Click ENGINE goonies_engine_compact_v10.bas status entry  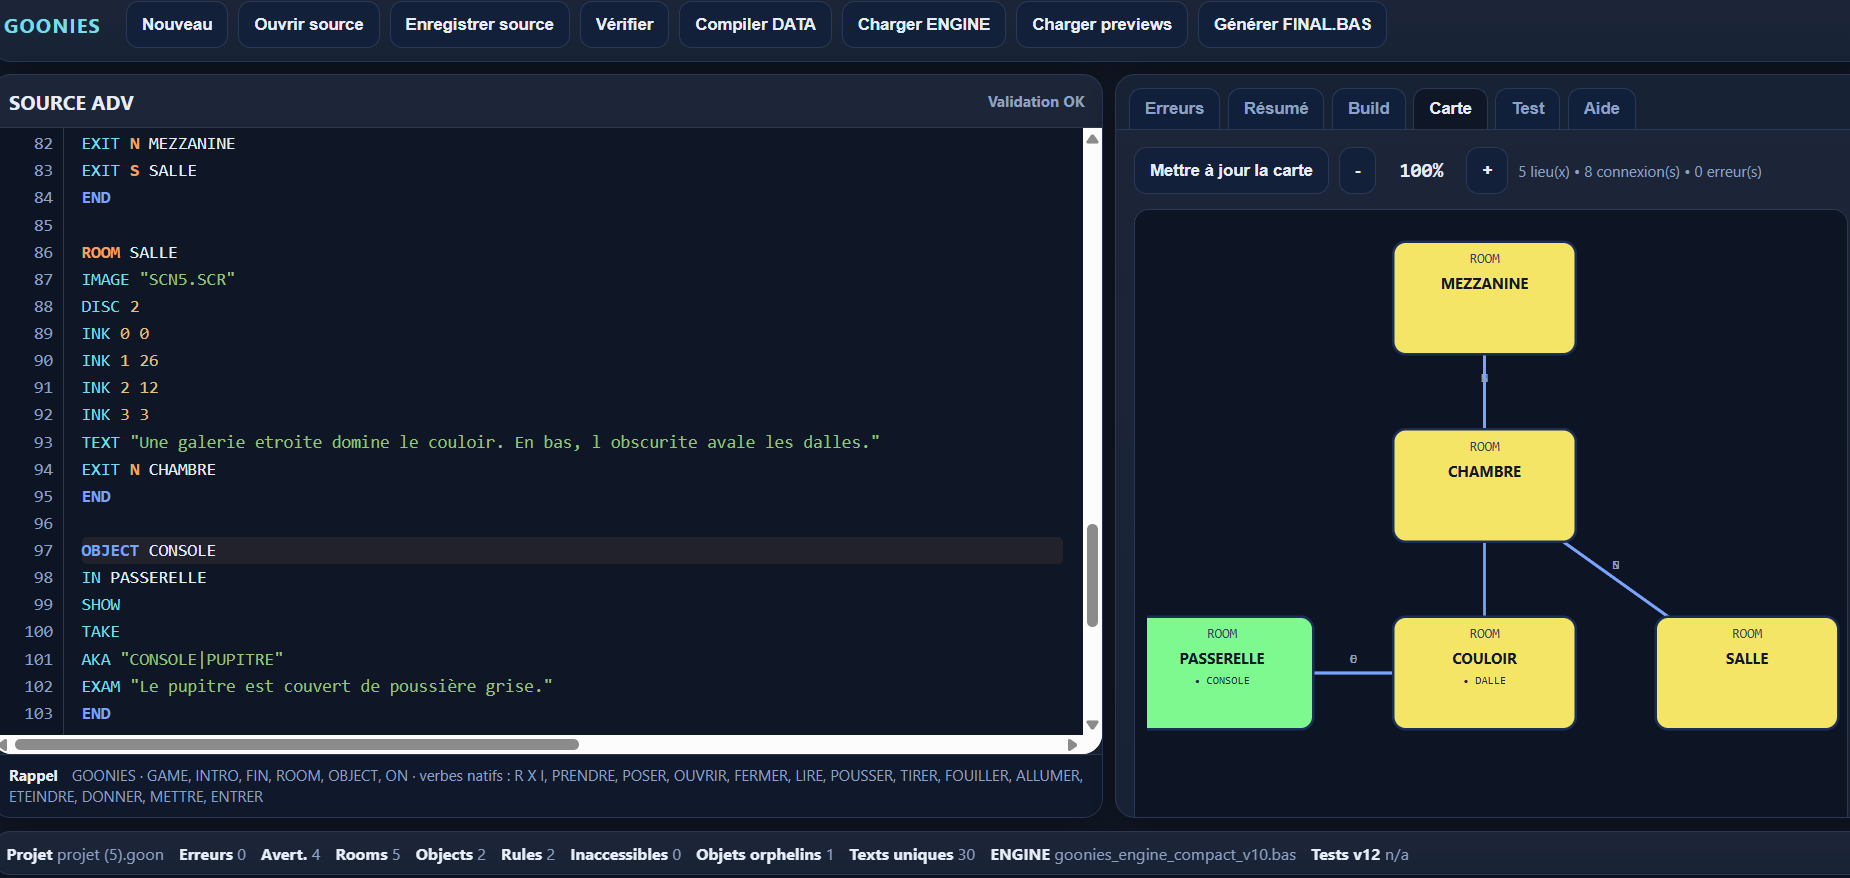pos(1143,855)
